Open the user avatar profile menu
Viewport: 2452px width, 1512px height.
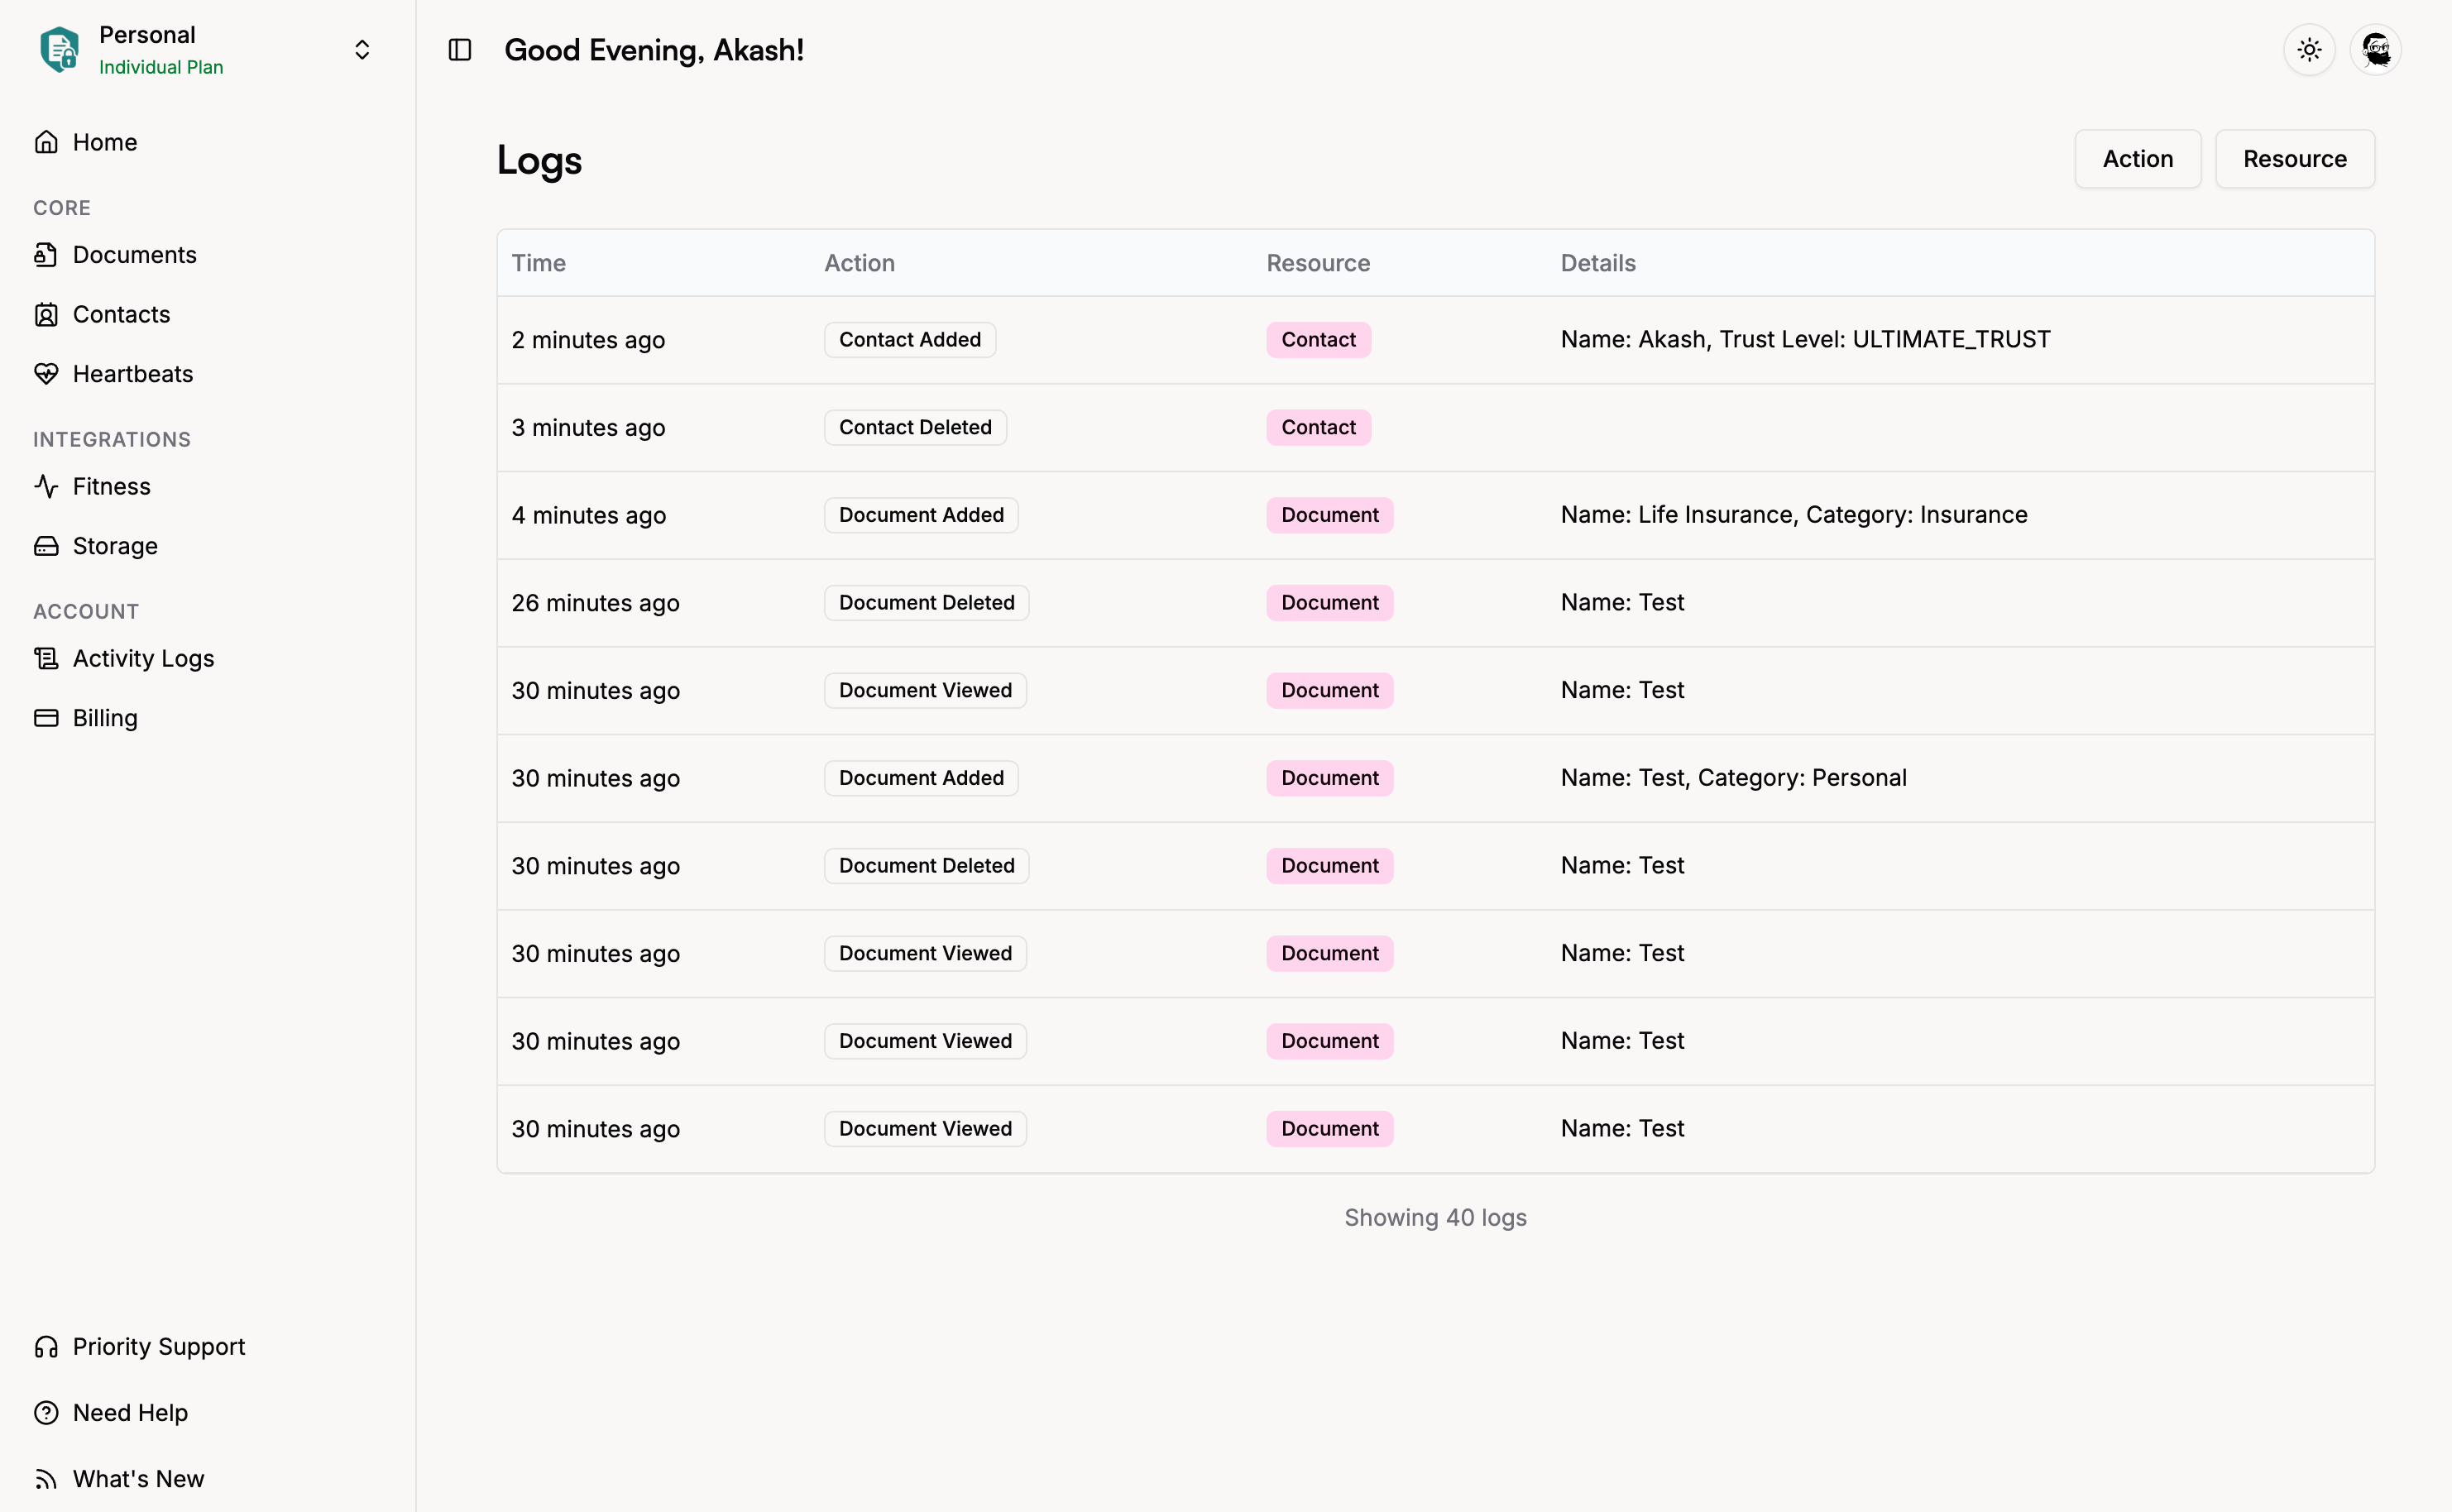[x=2375, y=50]
